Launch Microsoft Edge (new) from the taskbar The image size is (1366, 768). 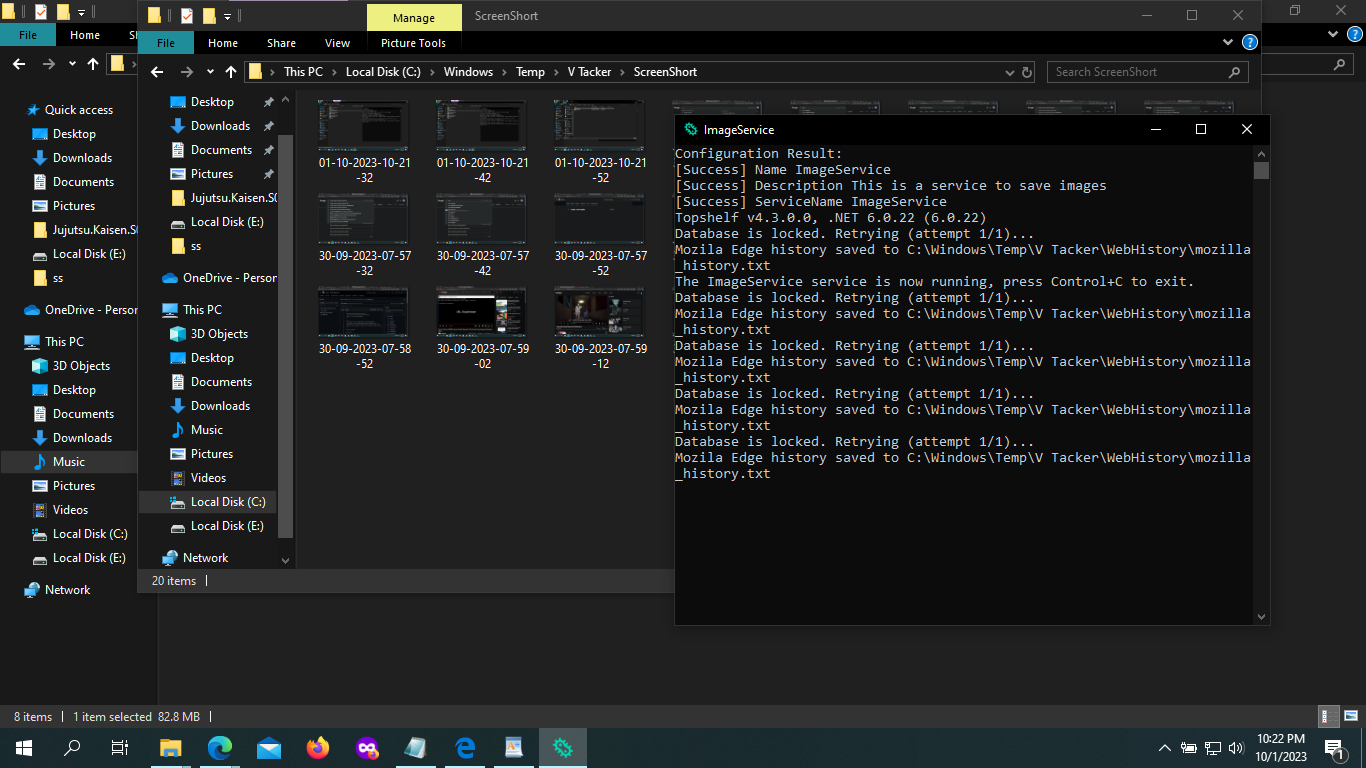(x=220, y=747)
